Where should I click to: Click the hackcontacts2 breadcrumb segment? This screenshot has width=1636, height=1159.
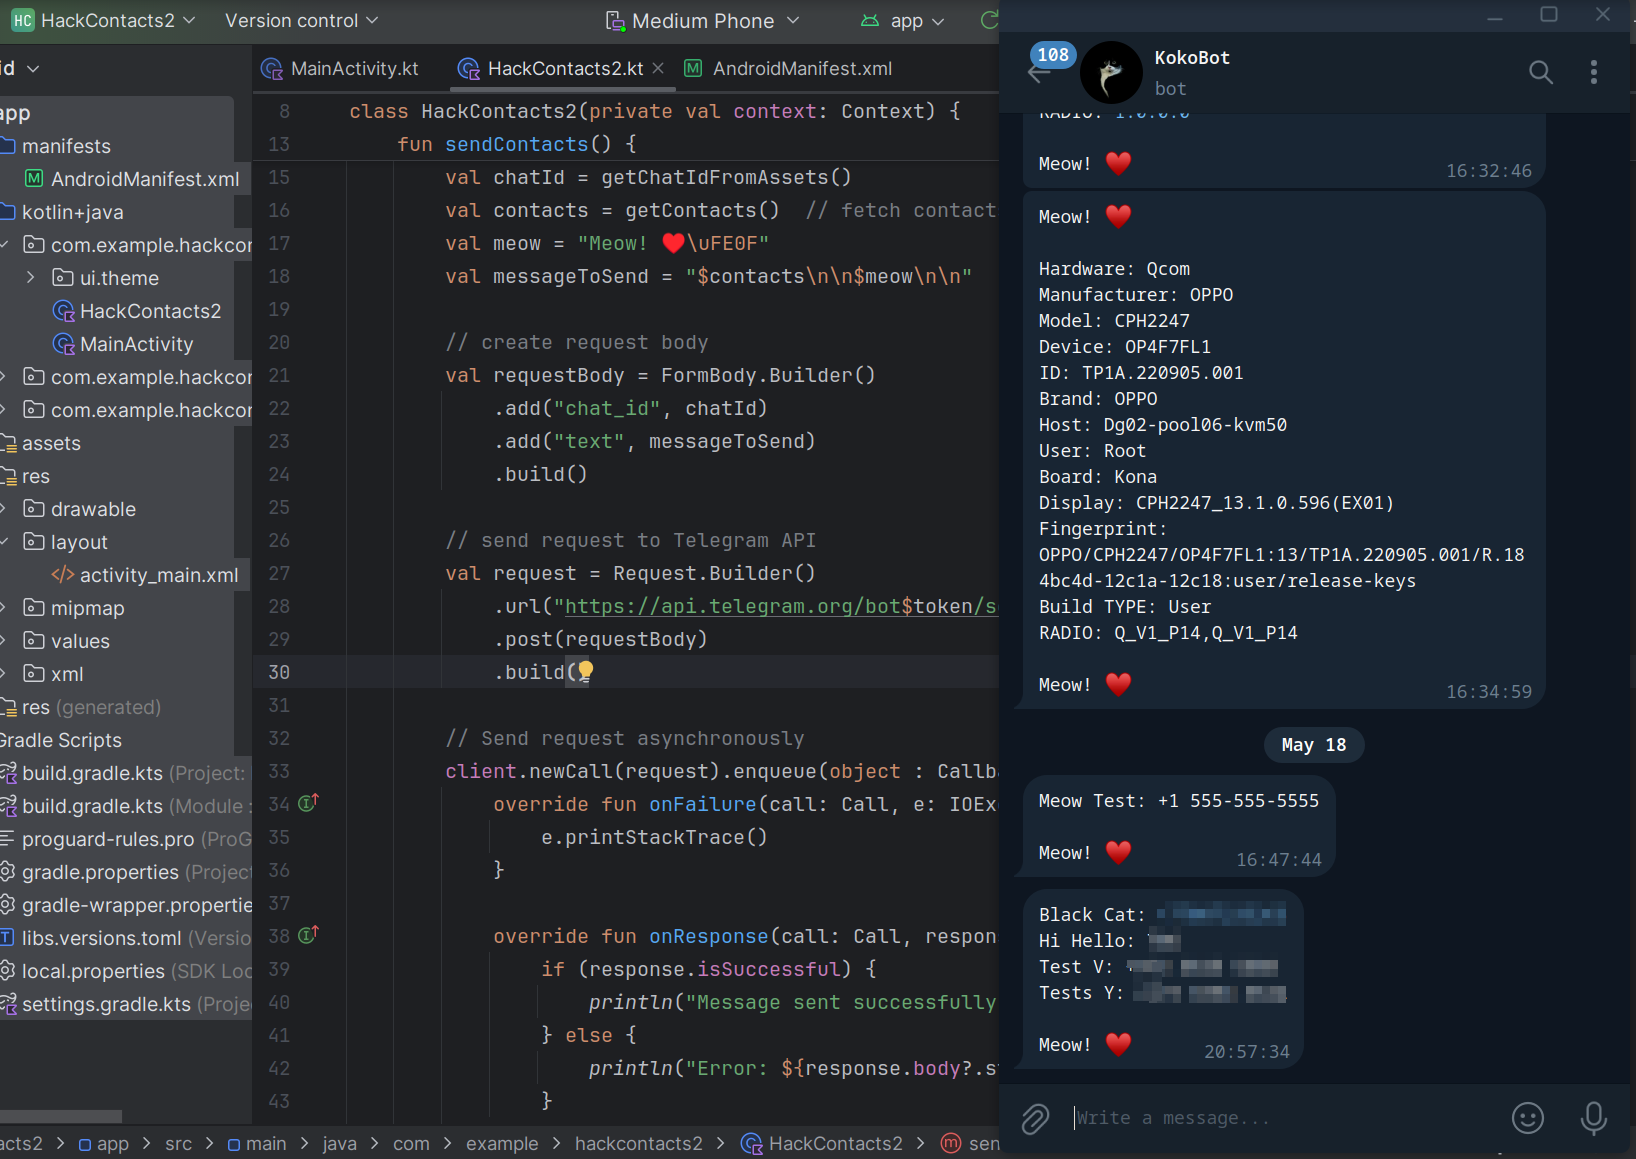point(638,1143)
